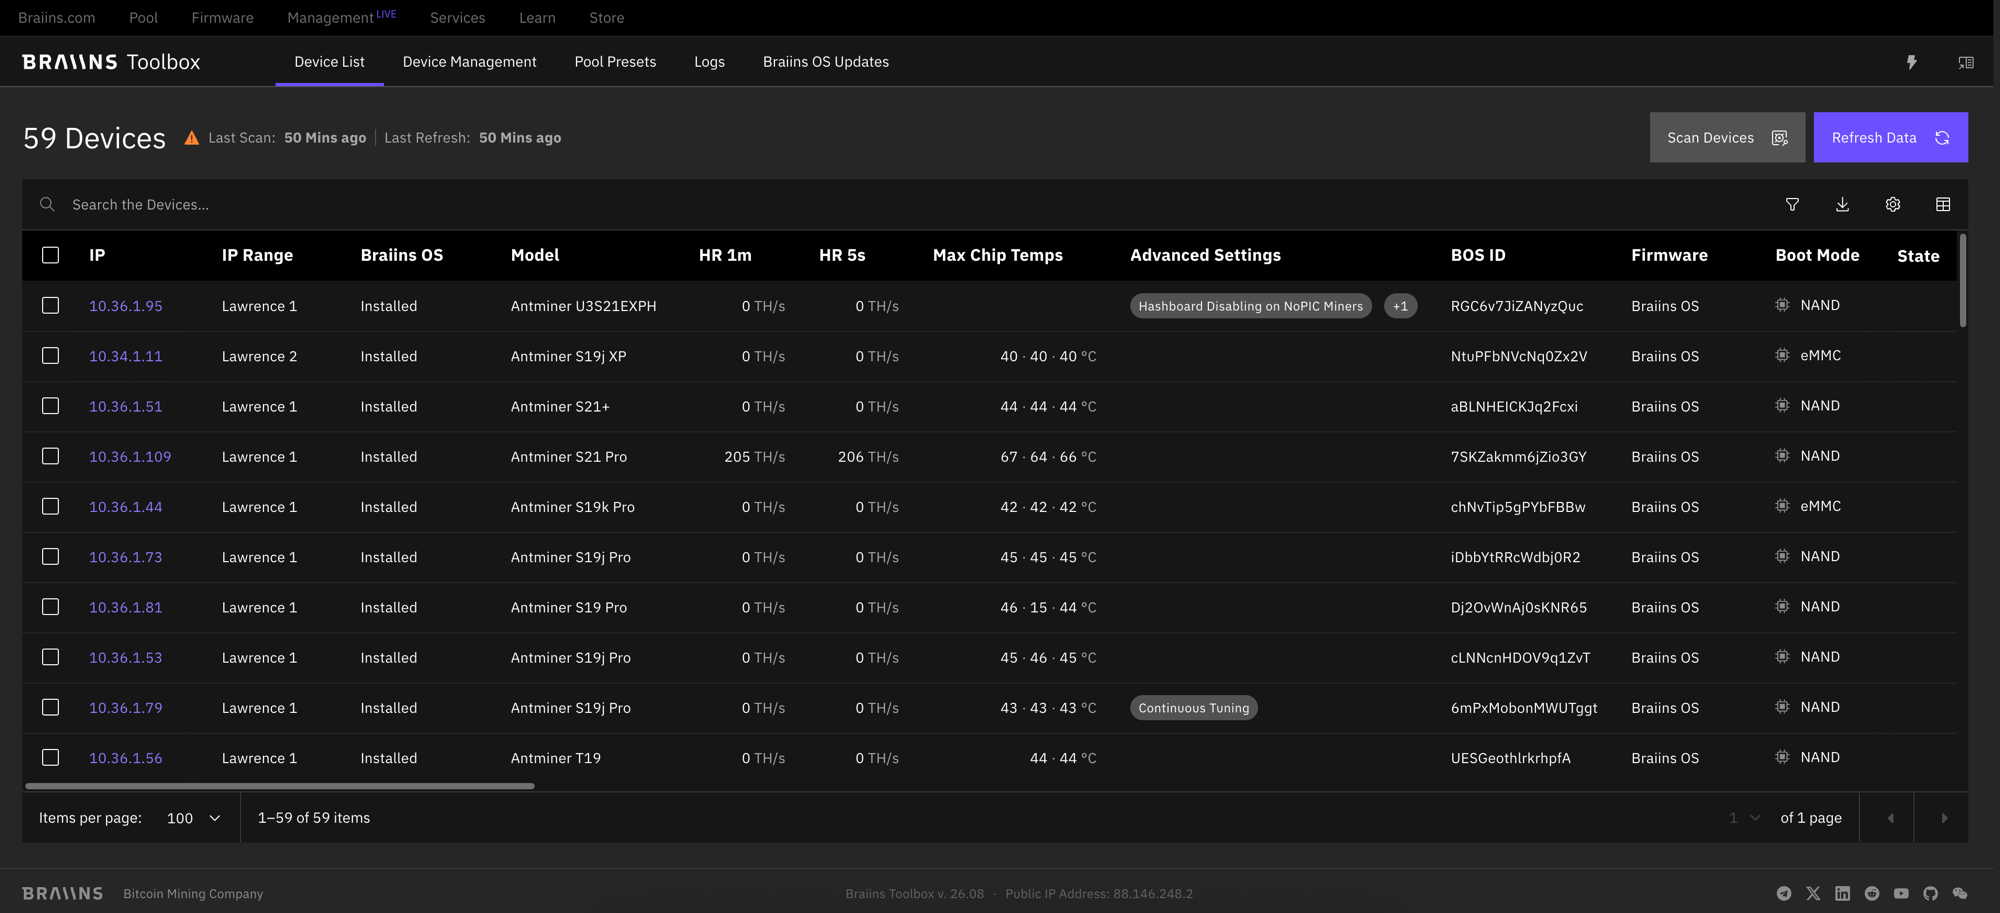Viewport: 2000px width, 913px height.
Task: Click the download export icon
Action: tap(1842, 204)
